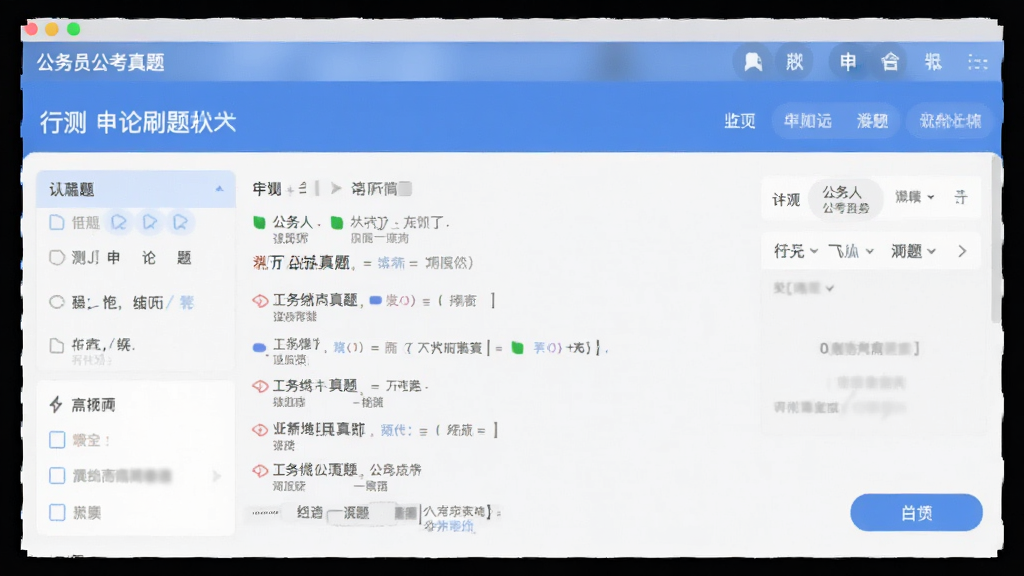Open the 报 item in the top bar
1024x576 pixels.
[x=933, y=62]
